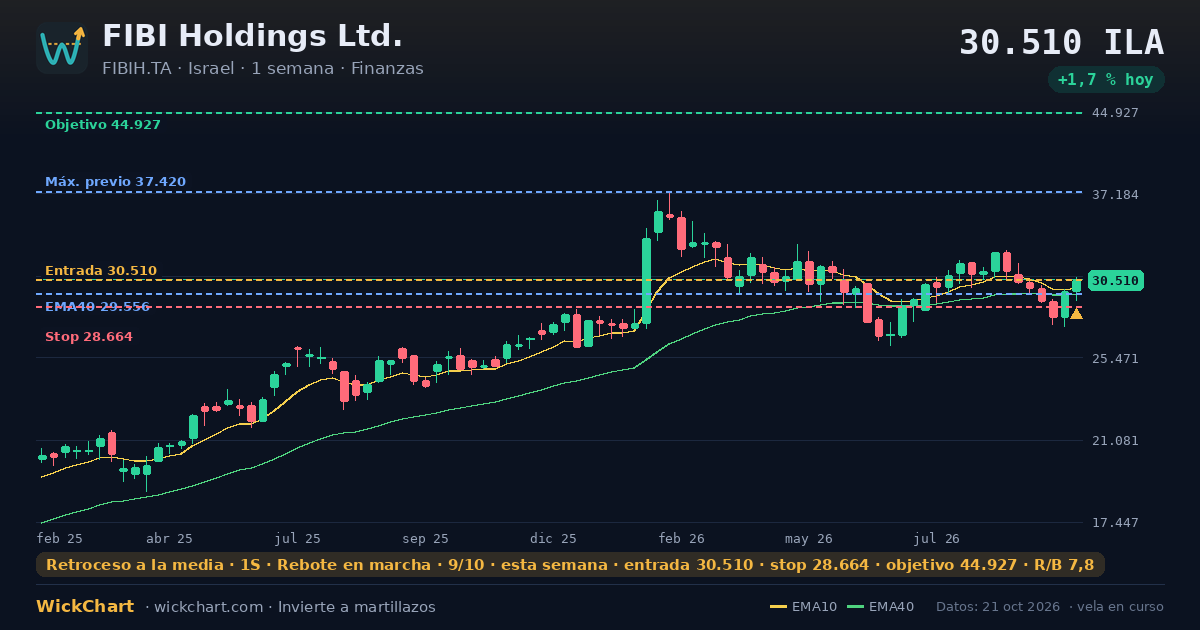Click the jul 25 date axis label
Image resolution: width=1200 pixels, height=630 pixels.
(x=298, y=538)
